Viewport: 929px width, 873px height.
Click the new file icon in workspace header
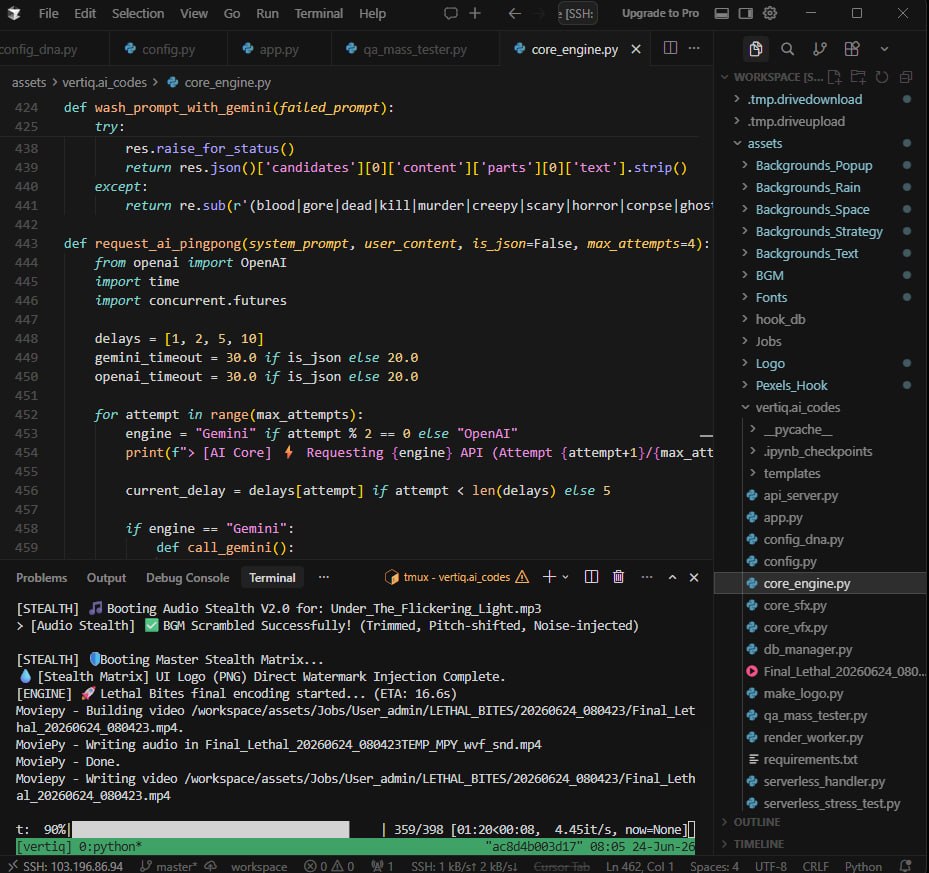(x=834, y=77)
